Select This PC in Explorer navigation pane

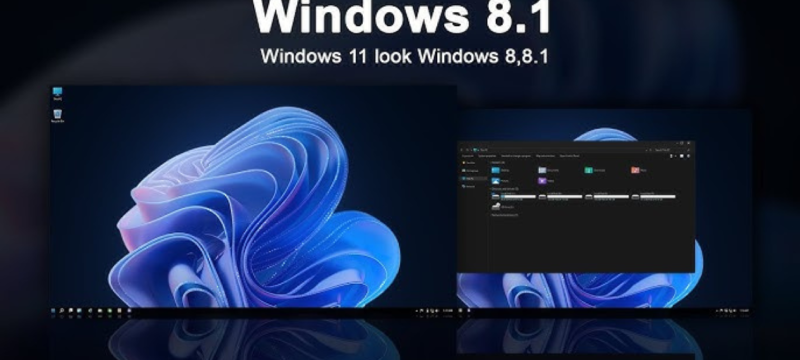(x=474, y=178)
